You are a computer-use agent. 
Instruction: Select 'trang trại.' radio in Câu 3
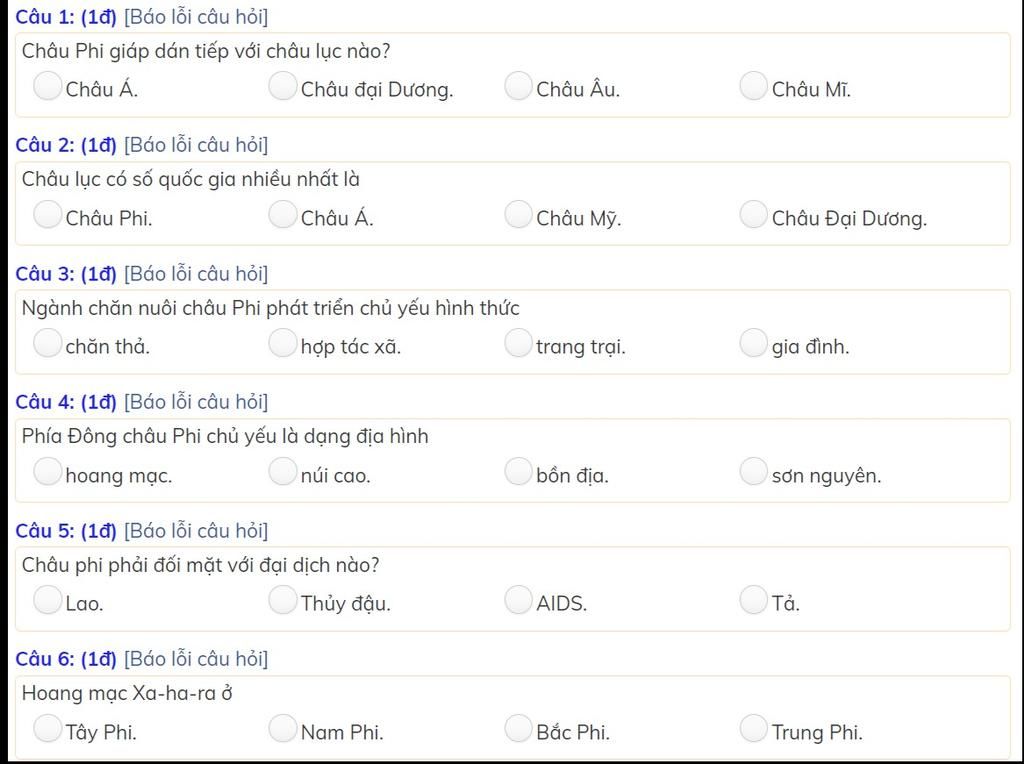pyautogui.click(x=518, y=343)
